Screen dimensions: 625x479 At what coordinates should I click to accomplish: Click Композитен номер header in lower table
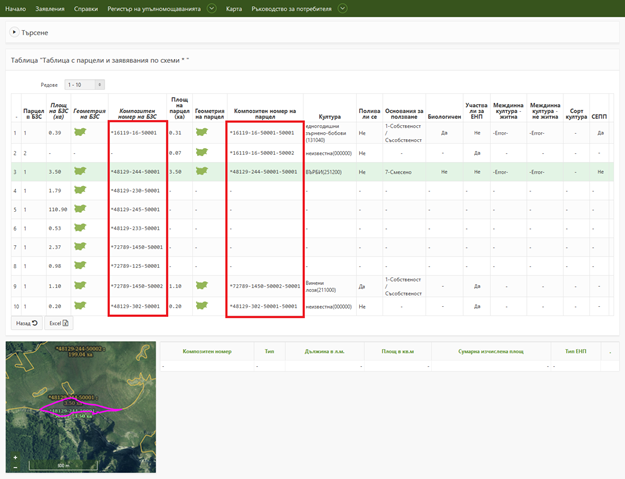207,351
